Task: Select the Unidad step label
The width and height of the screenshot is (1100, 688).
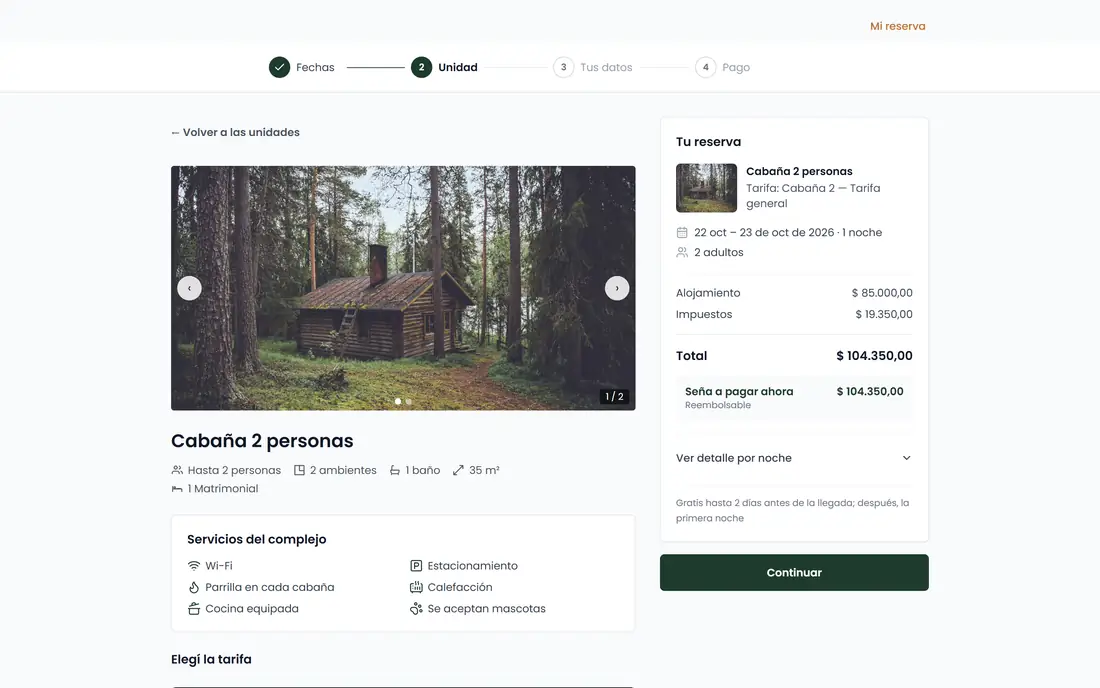Action: (457, 67)
